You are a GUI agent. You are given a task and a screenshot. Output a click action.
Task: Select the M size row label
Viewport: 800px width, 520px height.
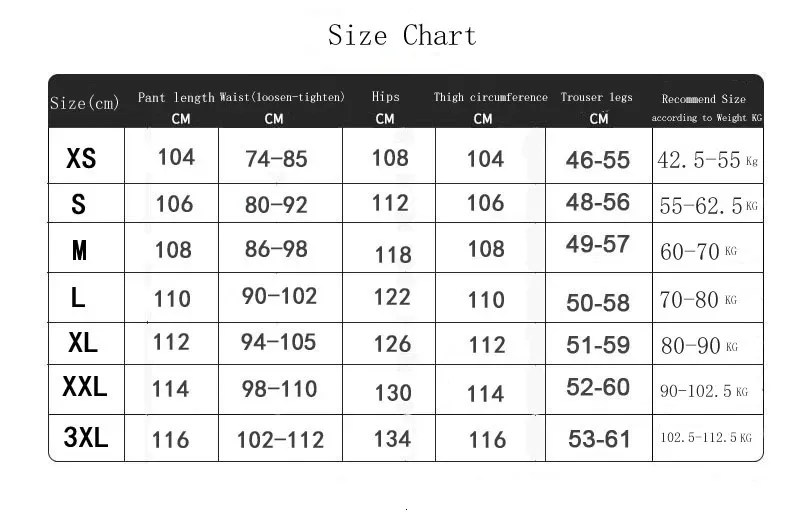click(x=79, y=251)
